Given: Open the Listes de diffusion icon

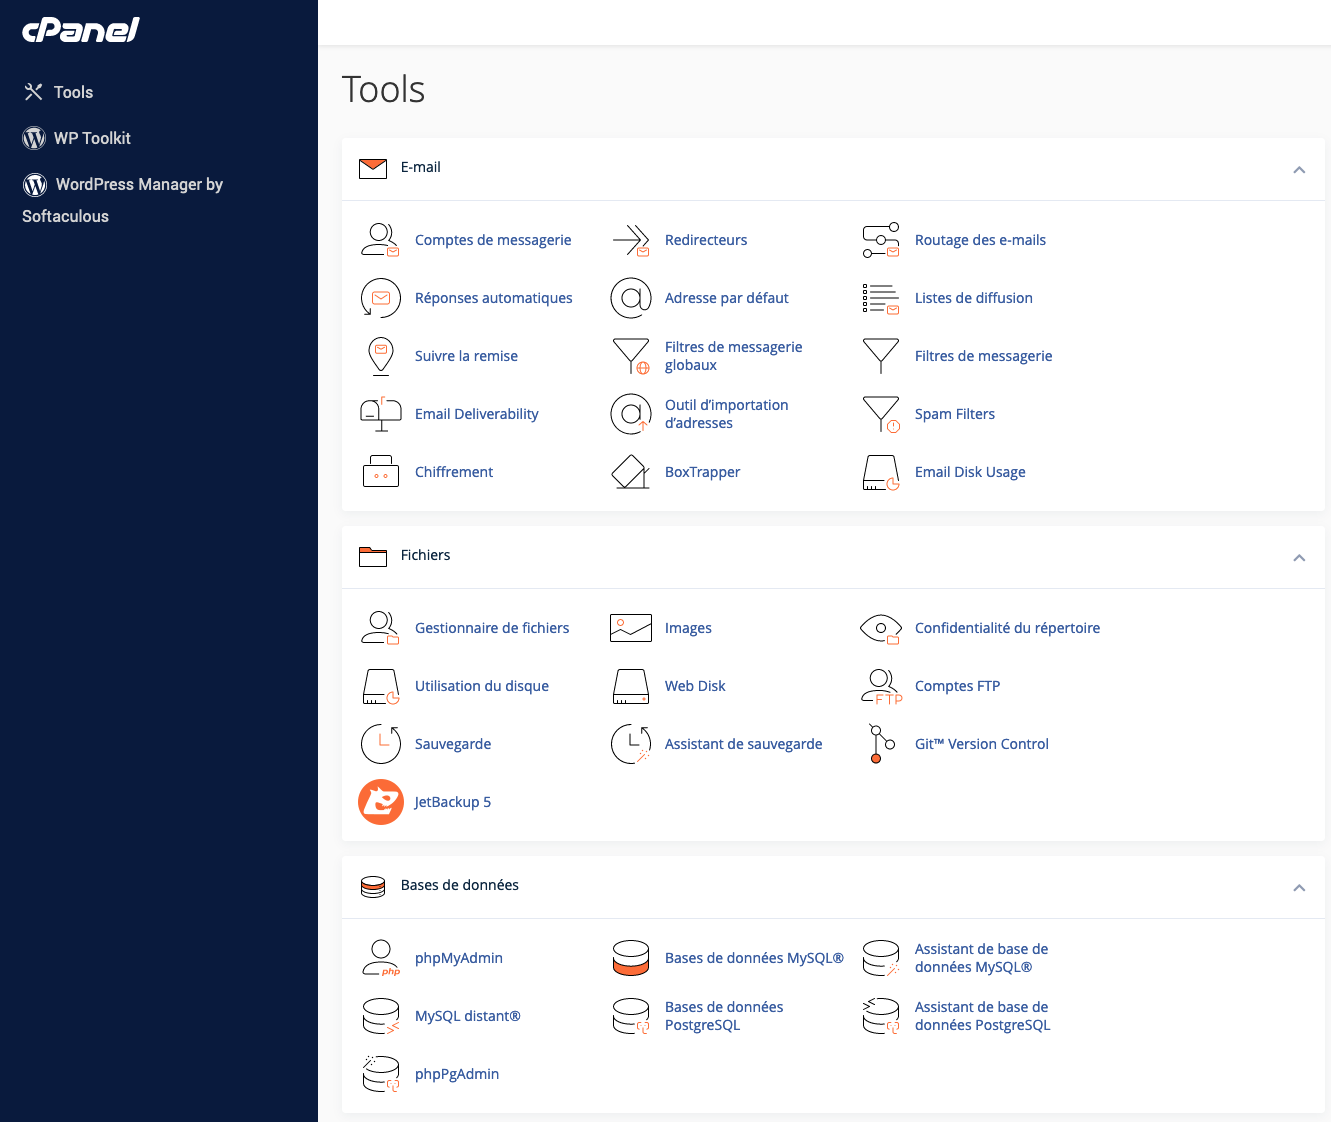Looking at the screenshot, I should (881, 298).
